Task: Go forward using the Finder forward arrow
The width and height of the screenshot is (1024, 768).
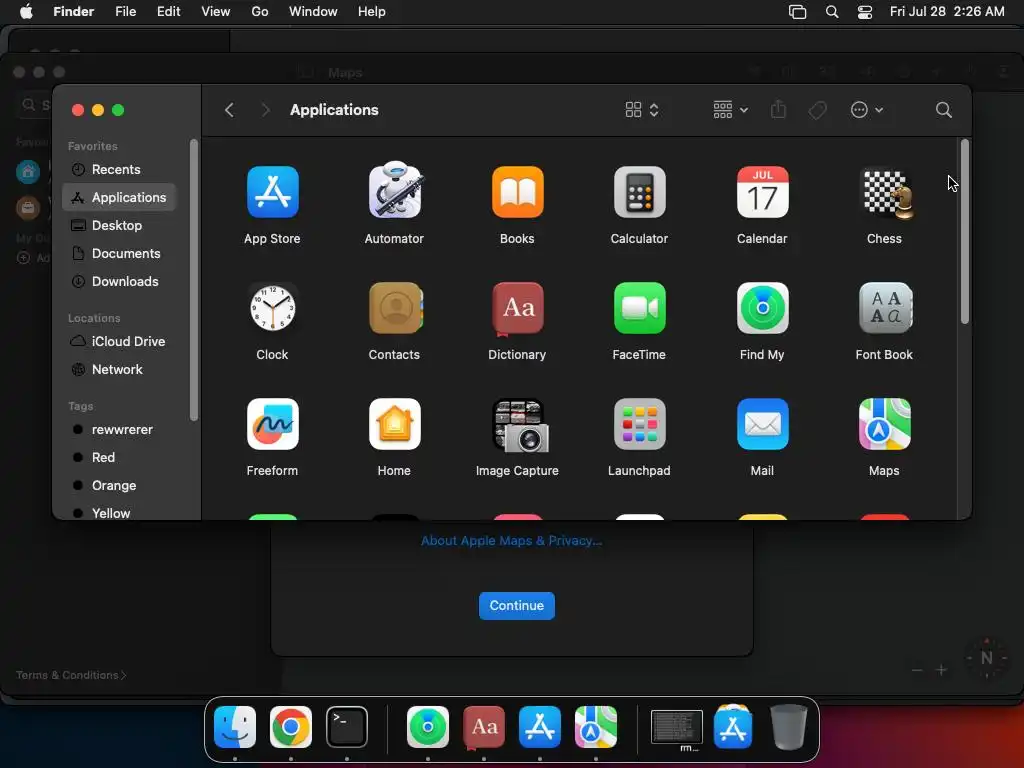Action: click(x=265, y=110)
